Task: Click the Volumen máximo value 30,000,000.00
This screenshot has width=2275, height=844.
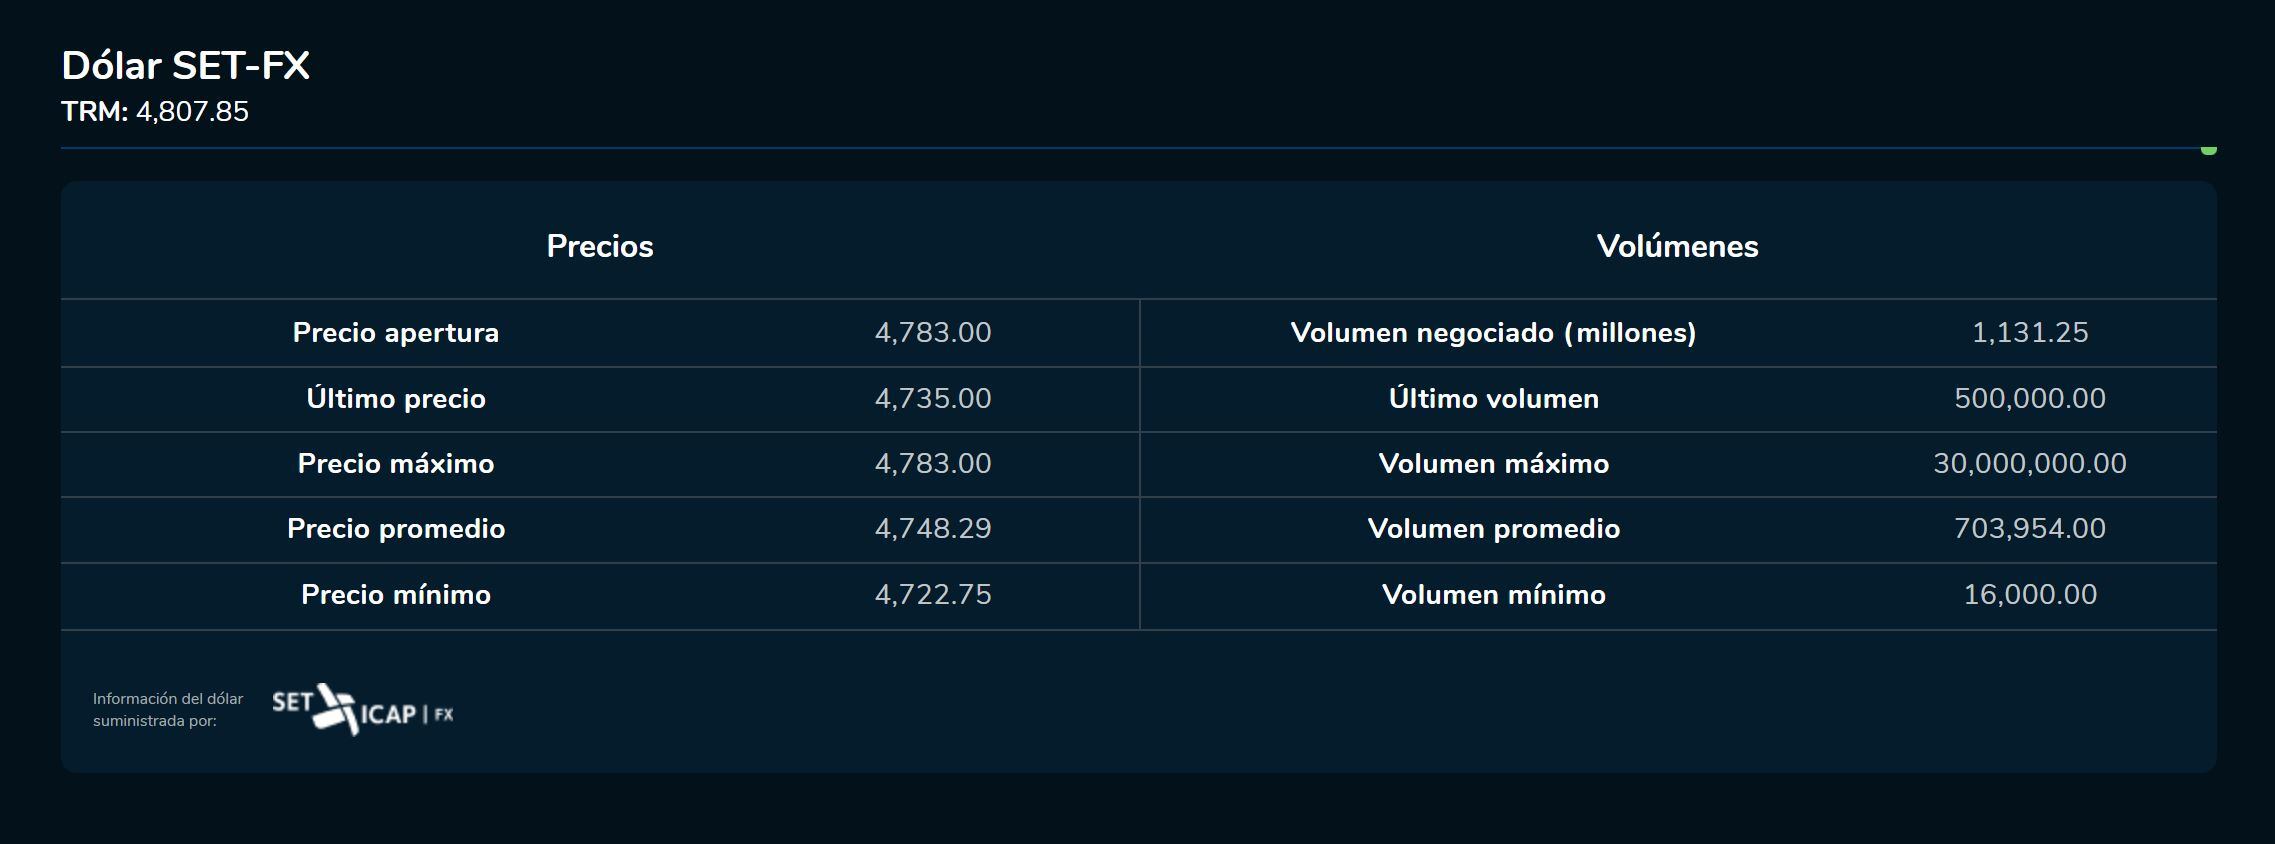Action: pyautogui.click(x=2030, y=464)
